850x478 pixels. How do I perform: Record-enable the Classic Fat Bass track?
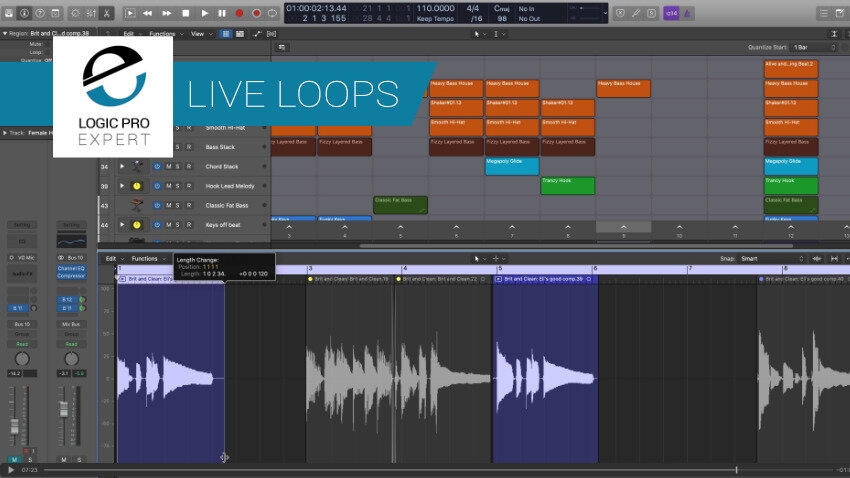tap(189, 205)
